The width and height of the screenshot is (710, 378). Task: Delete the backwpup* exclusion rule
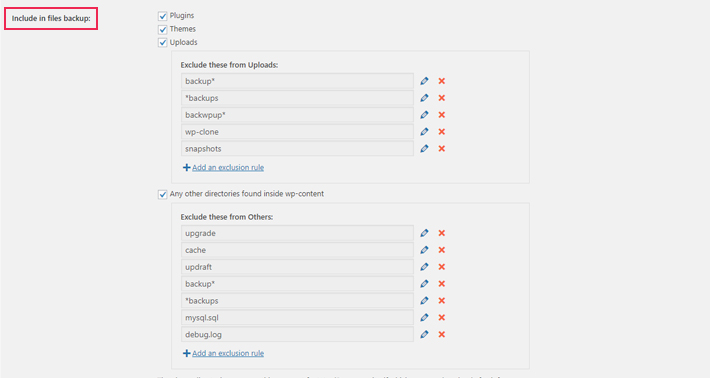tap(441, 115)
